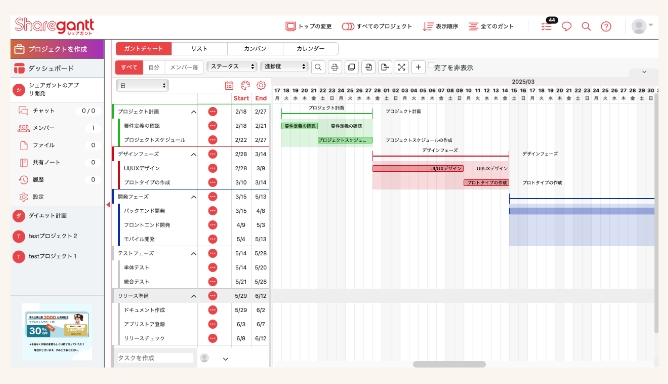Click the plus add icon in toolbar
The width and height of the screenshot is (668, 384).
(x=418, y=67)
